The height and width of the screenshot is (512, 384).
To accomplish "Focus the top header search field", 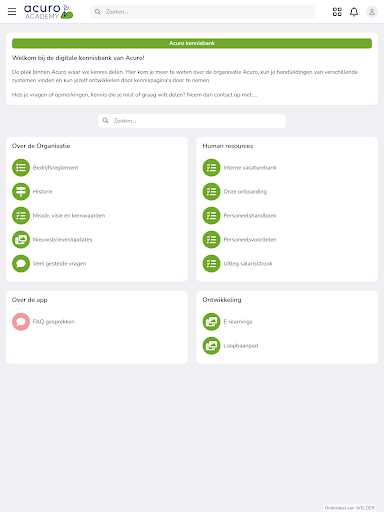I will pyautogui.click(x=203, y=12).
